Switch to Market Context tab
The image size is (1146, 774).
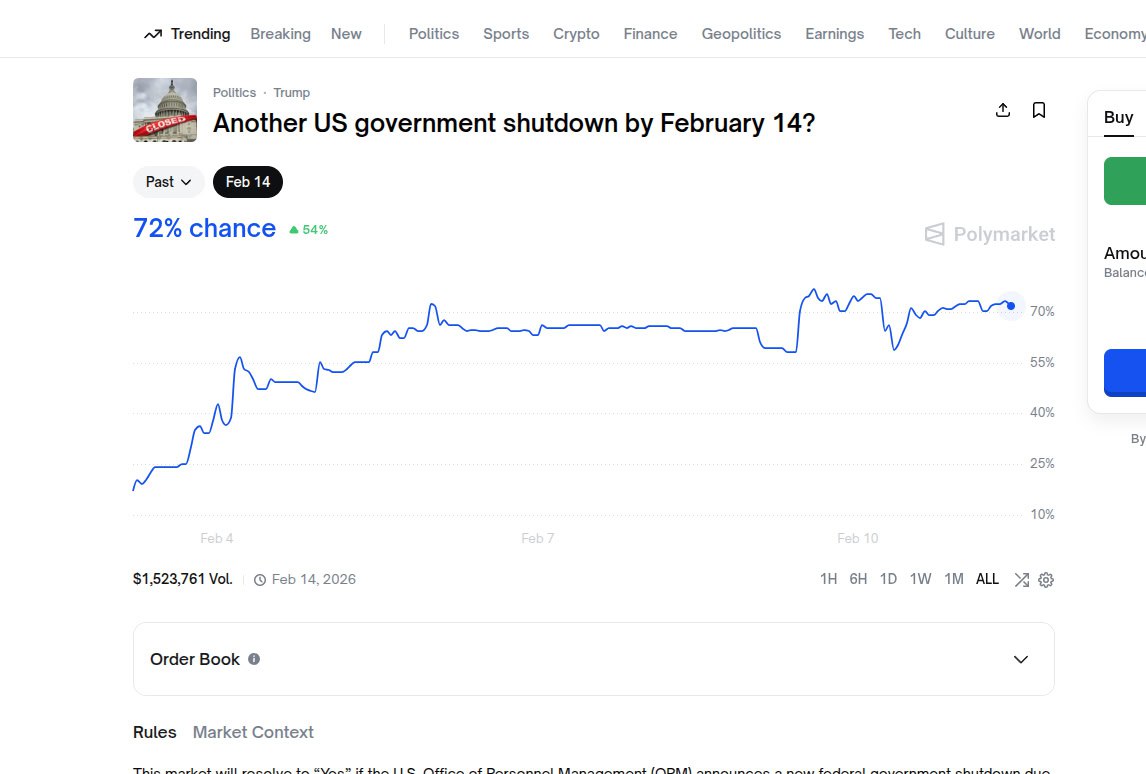(253, 732)
